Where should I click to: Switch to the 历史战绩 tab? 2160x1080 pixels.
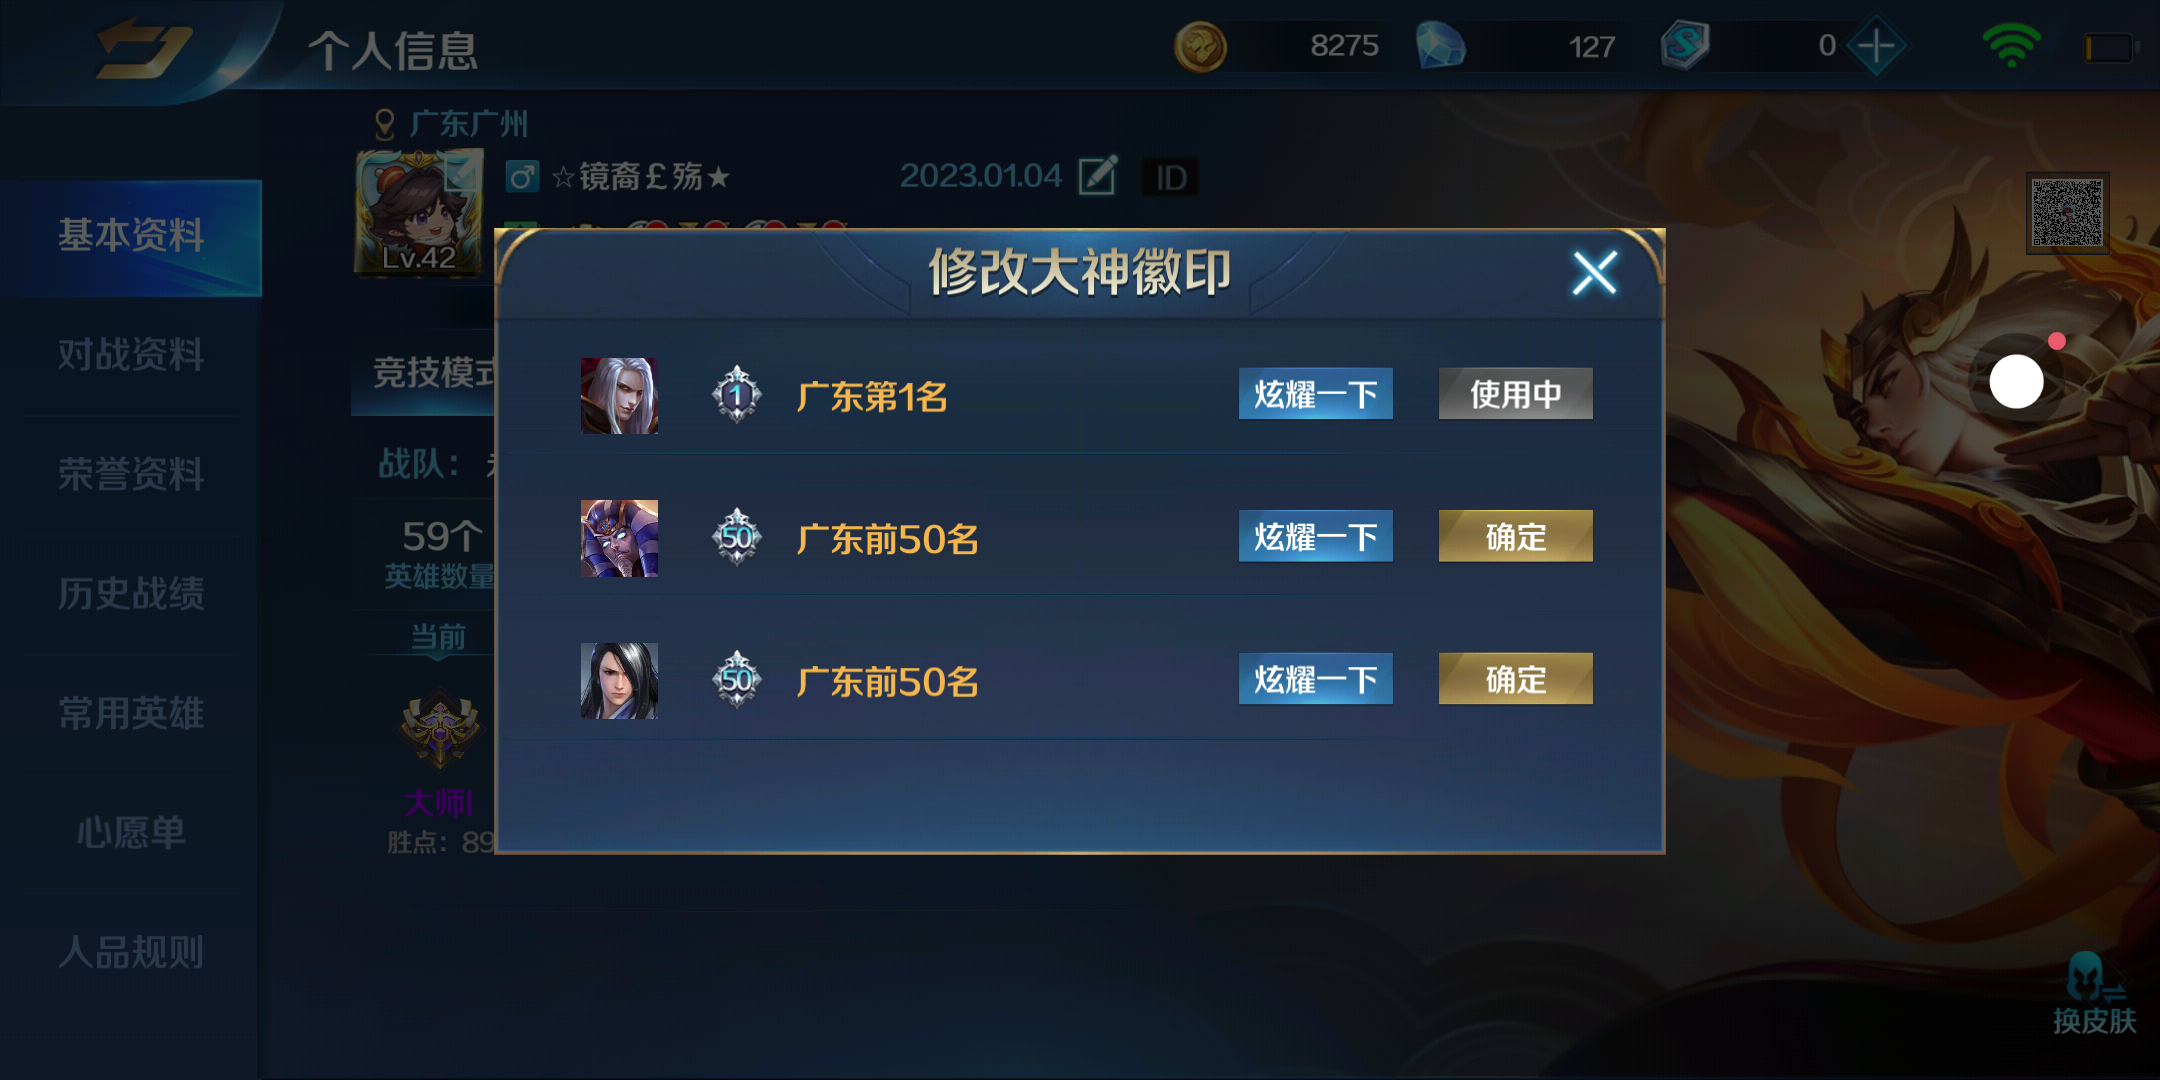coord(131,594)
